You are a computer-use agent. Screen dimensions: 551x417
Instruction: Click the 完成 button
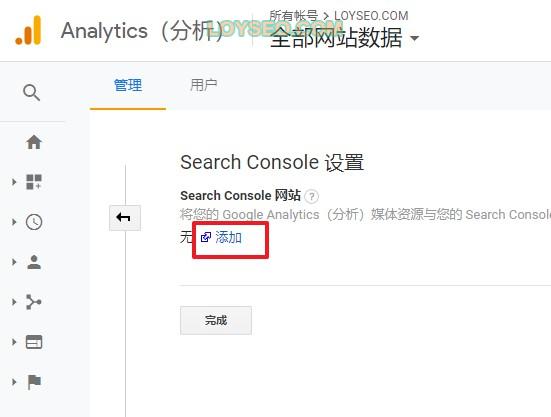click(216, 320)
